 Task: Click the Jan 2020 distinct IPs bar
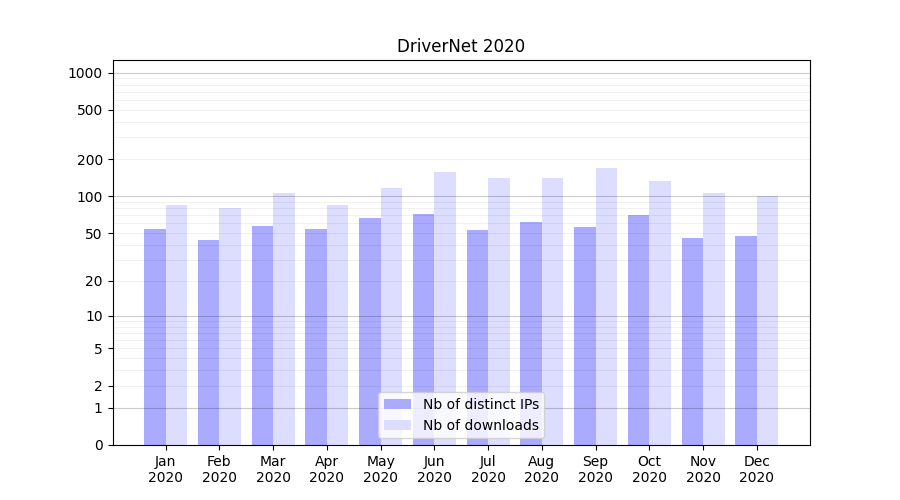tap(155, 336)
